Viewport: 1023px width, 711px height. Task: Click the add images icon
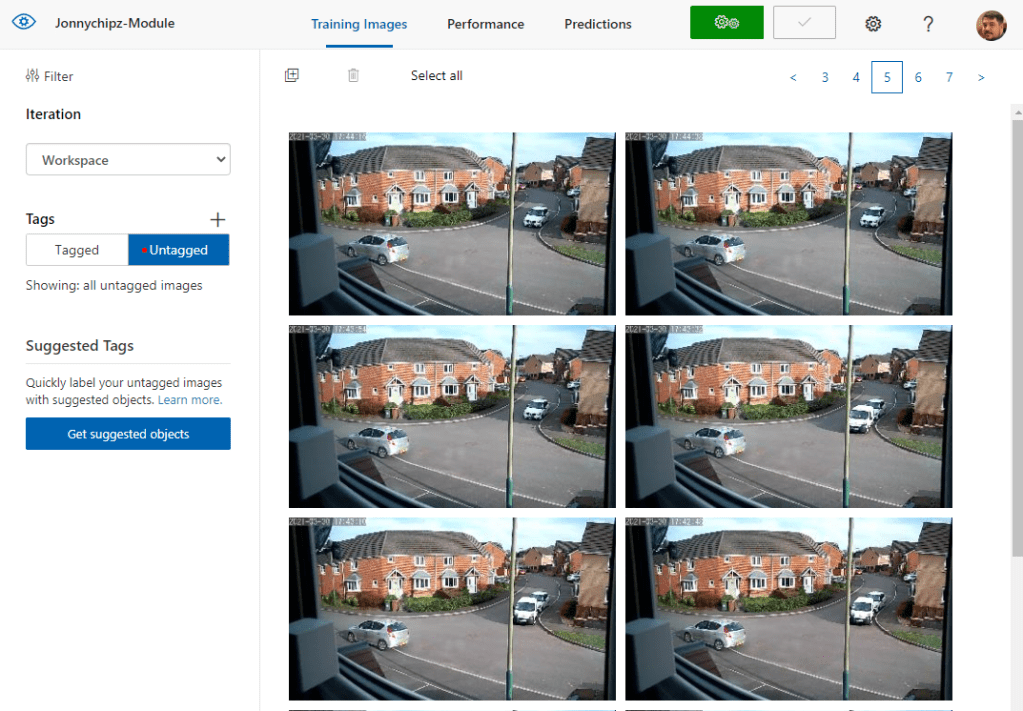(292, 75)
